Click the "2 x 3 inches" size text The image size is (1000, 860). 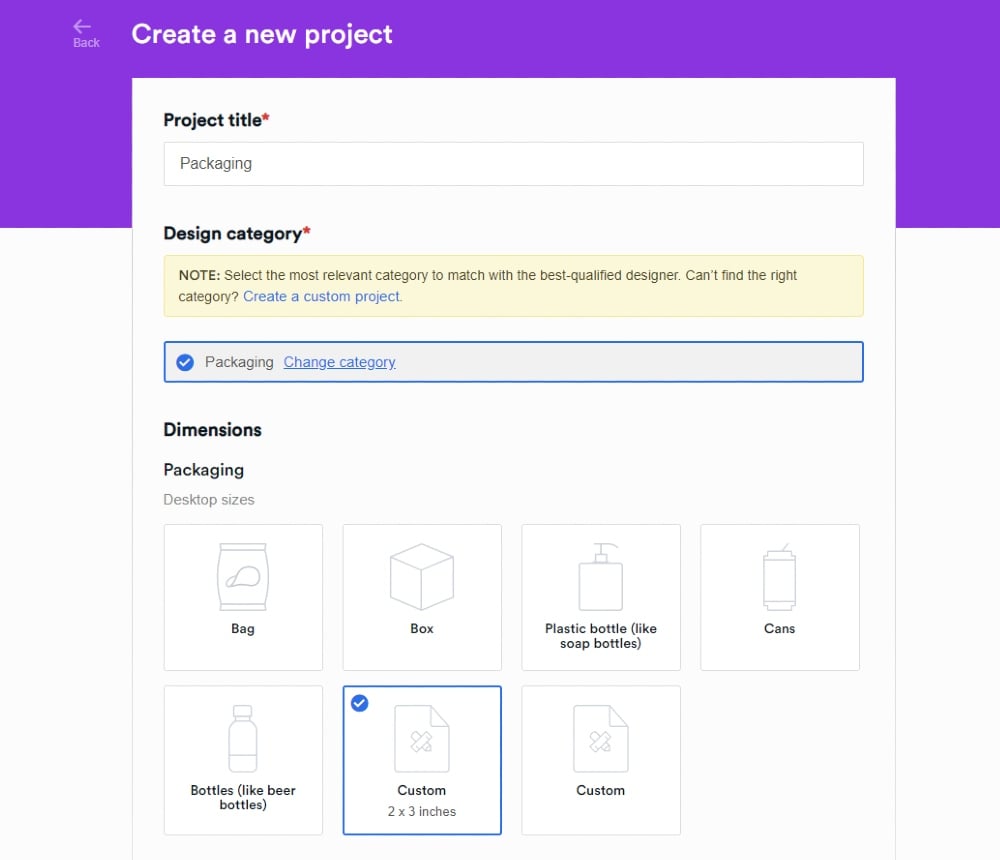[422, 812]
